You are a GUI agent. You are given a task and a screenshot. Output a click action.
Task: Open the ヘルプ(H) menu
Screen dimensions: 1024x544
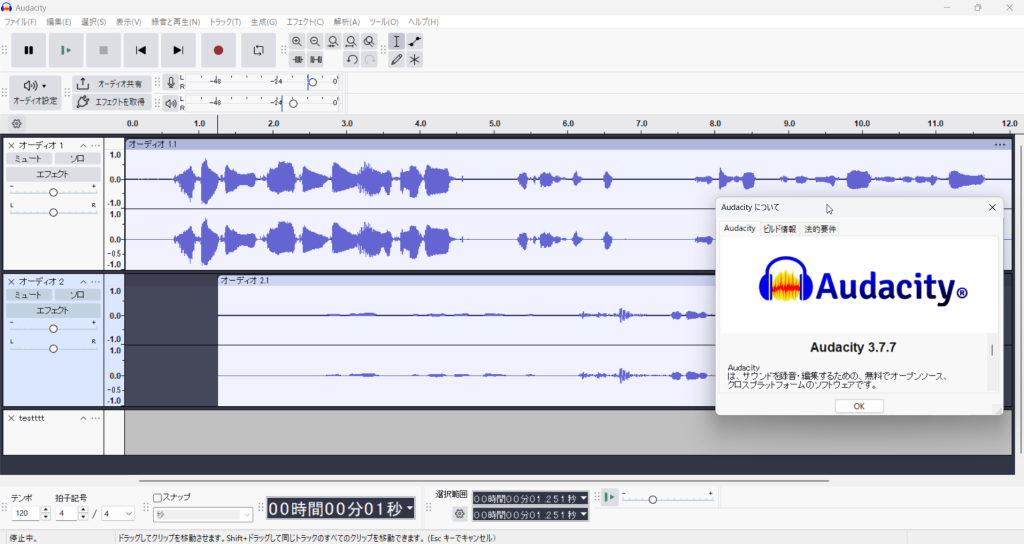[x=423, y=22]
